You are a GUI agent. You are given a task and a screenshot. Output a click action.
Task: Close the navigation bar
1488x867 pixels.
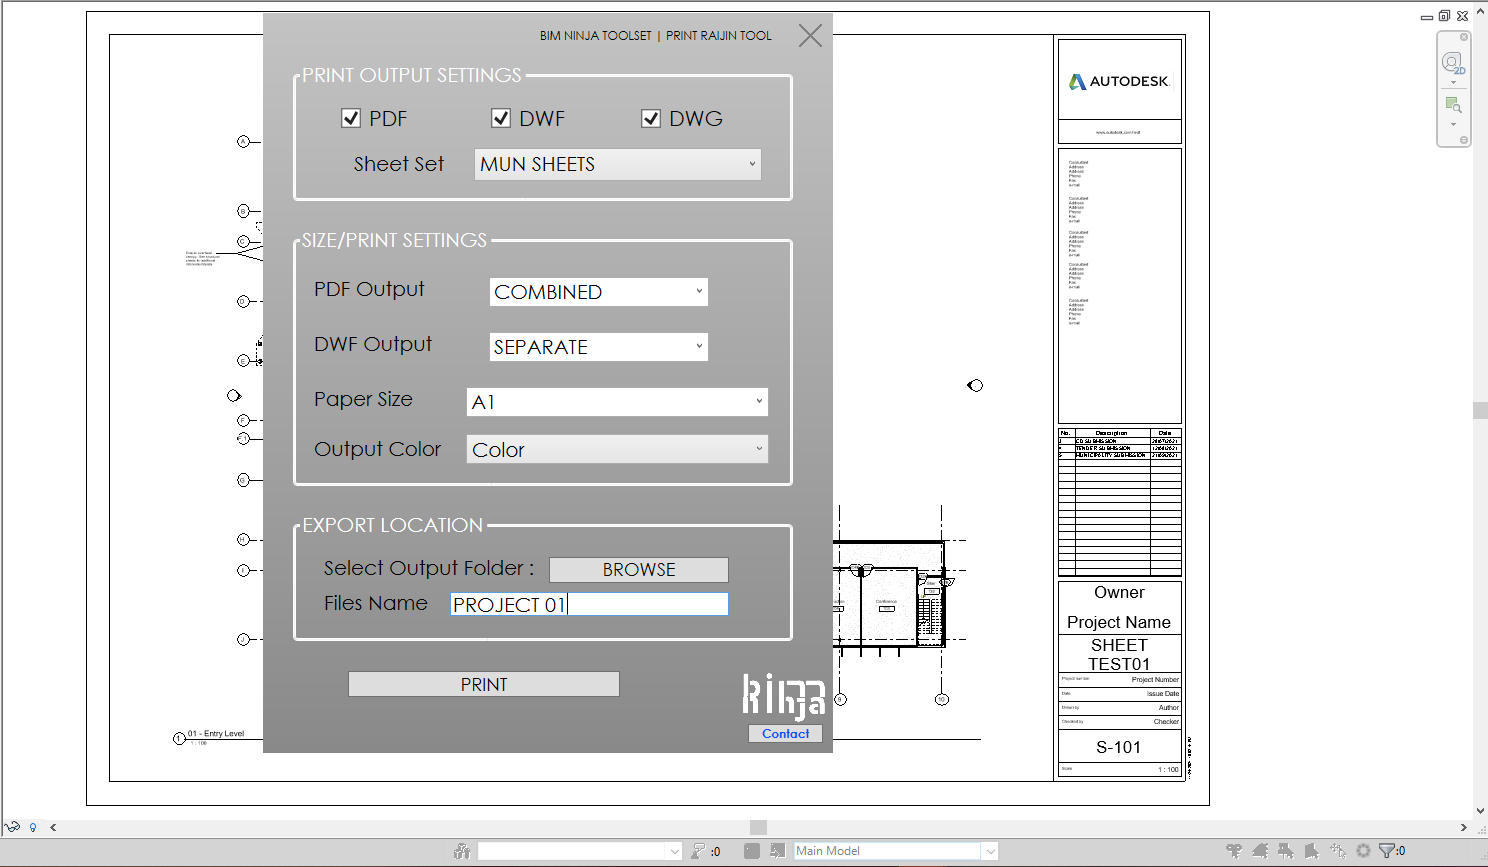tap(1464, 37)
